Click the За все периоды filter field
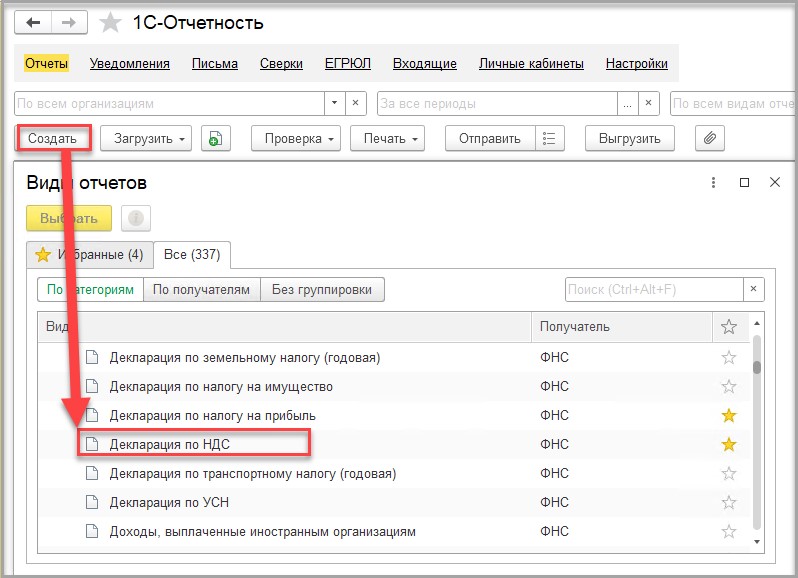The height and width of the screenshot is (578, 798). 497,103
